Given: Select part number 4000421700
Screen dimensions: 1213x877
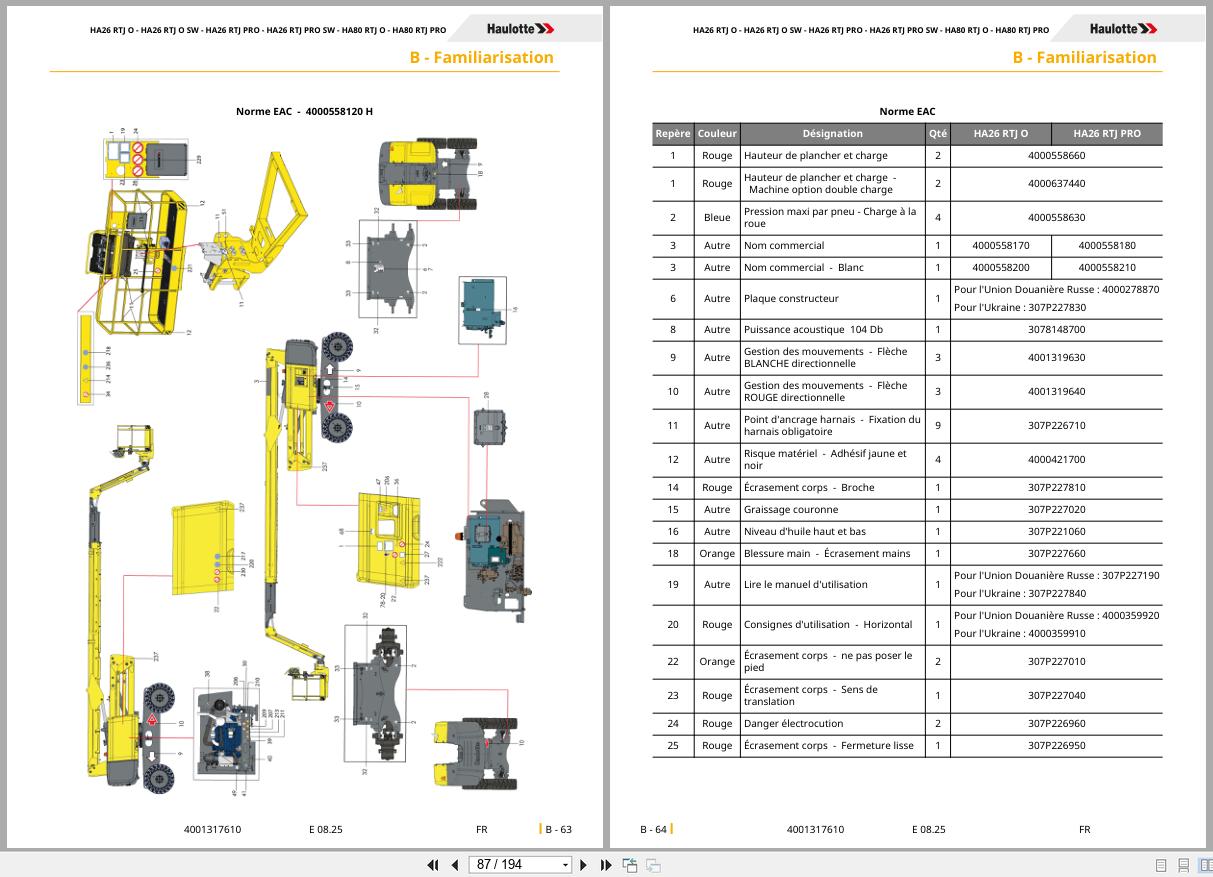Looking at the screenshot, I should 1056,459.
